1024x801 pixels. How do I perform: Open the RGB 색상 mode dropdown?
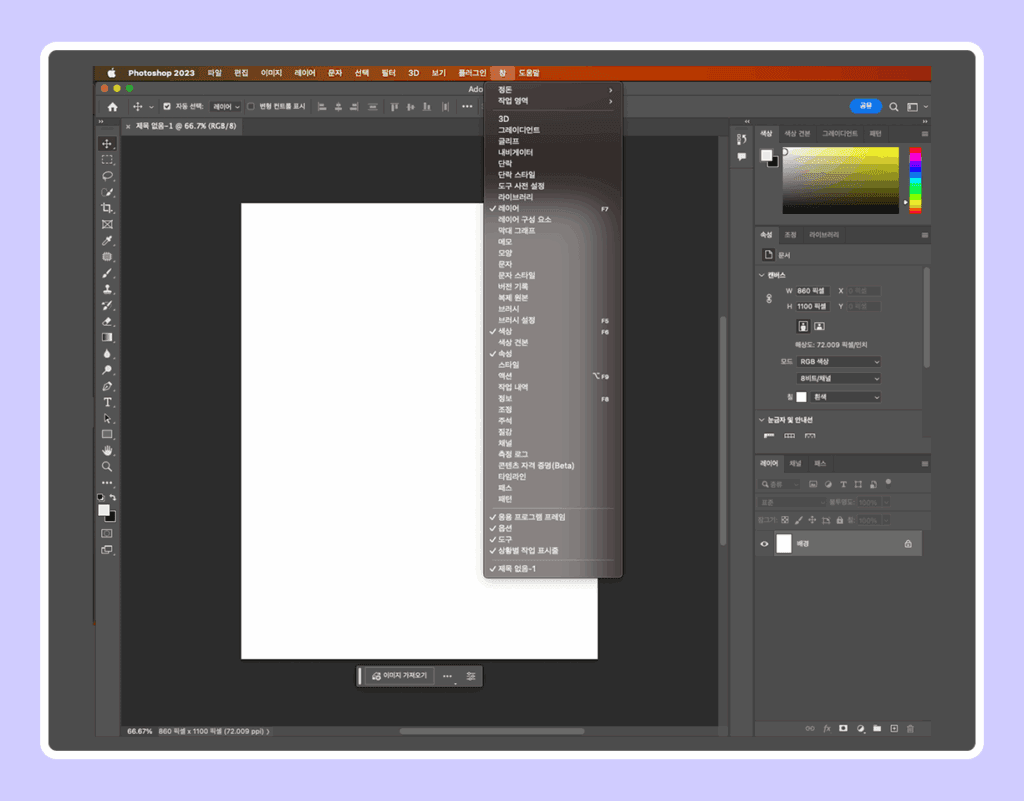point(839,362)
